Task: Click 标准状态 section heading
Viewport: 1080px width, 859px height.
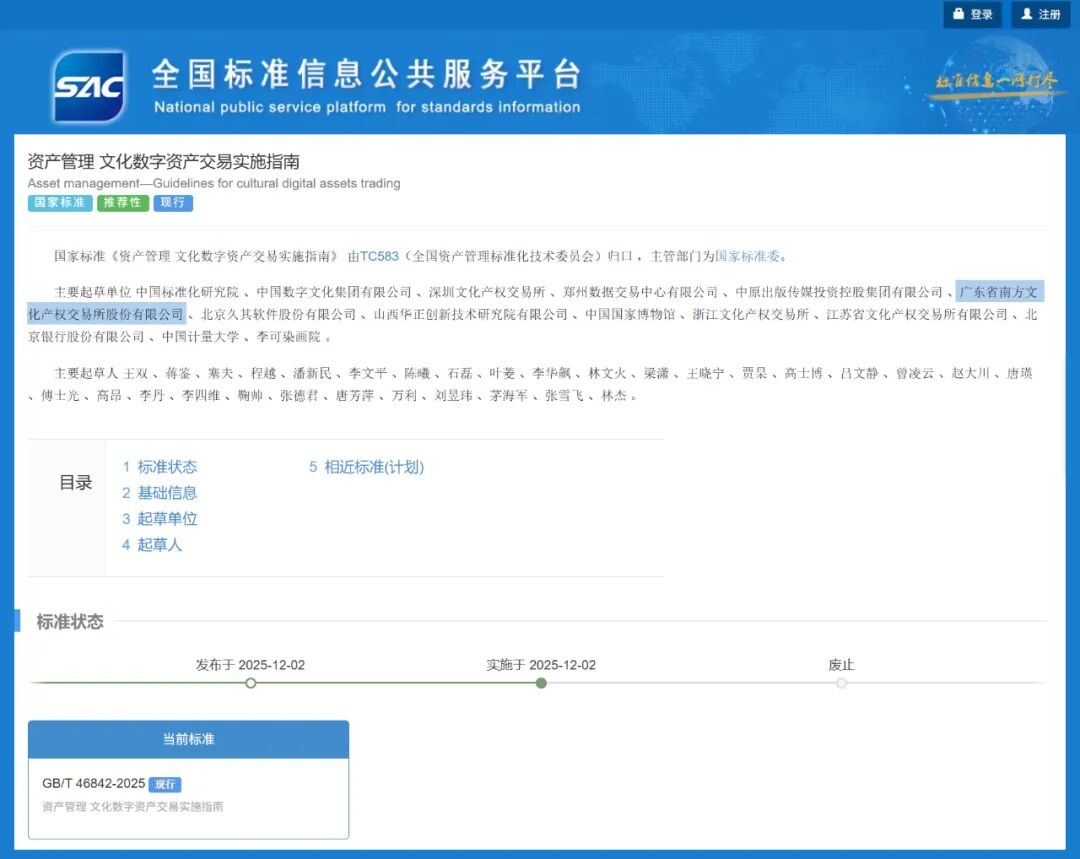Action: [x=70, y=622]
